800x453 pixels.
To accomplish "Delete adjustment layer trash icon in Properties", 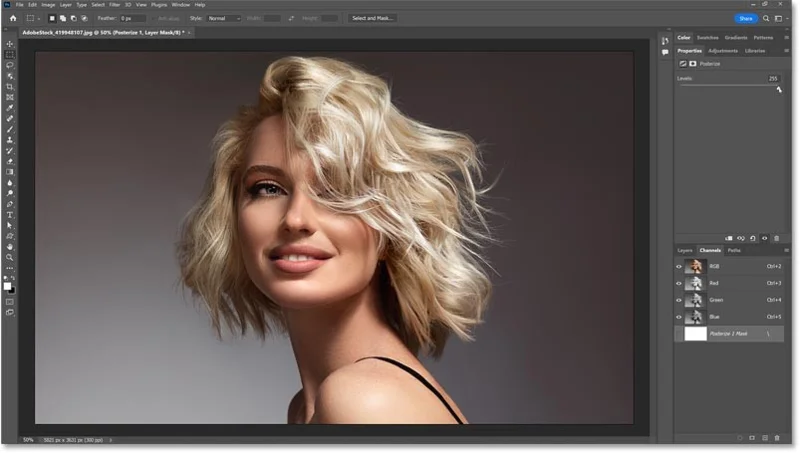I will coord(777,238).
